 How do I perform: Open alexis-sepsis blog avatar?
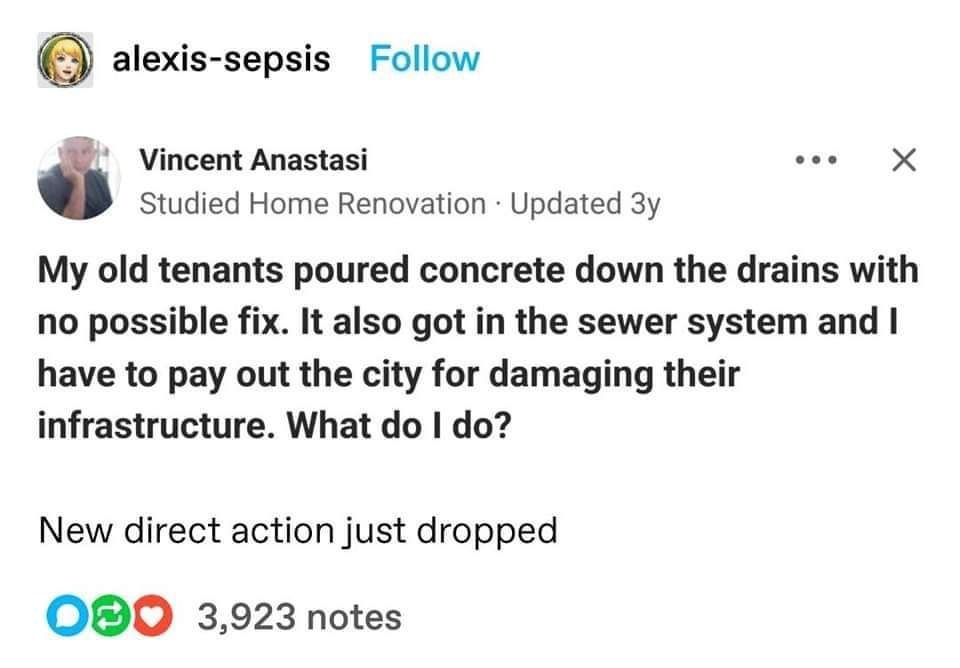click(66, 60)
